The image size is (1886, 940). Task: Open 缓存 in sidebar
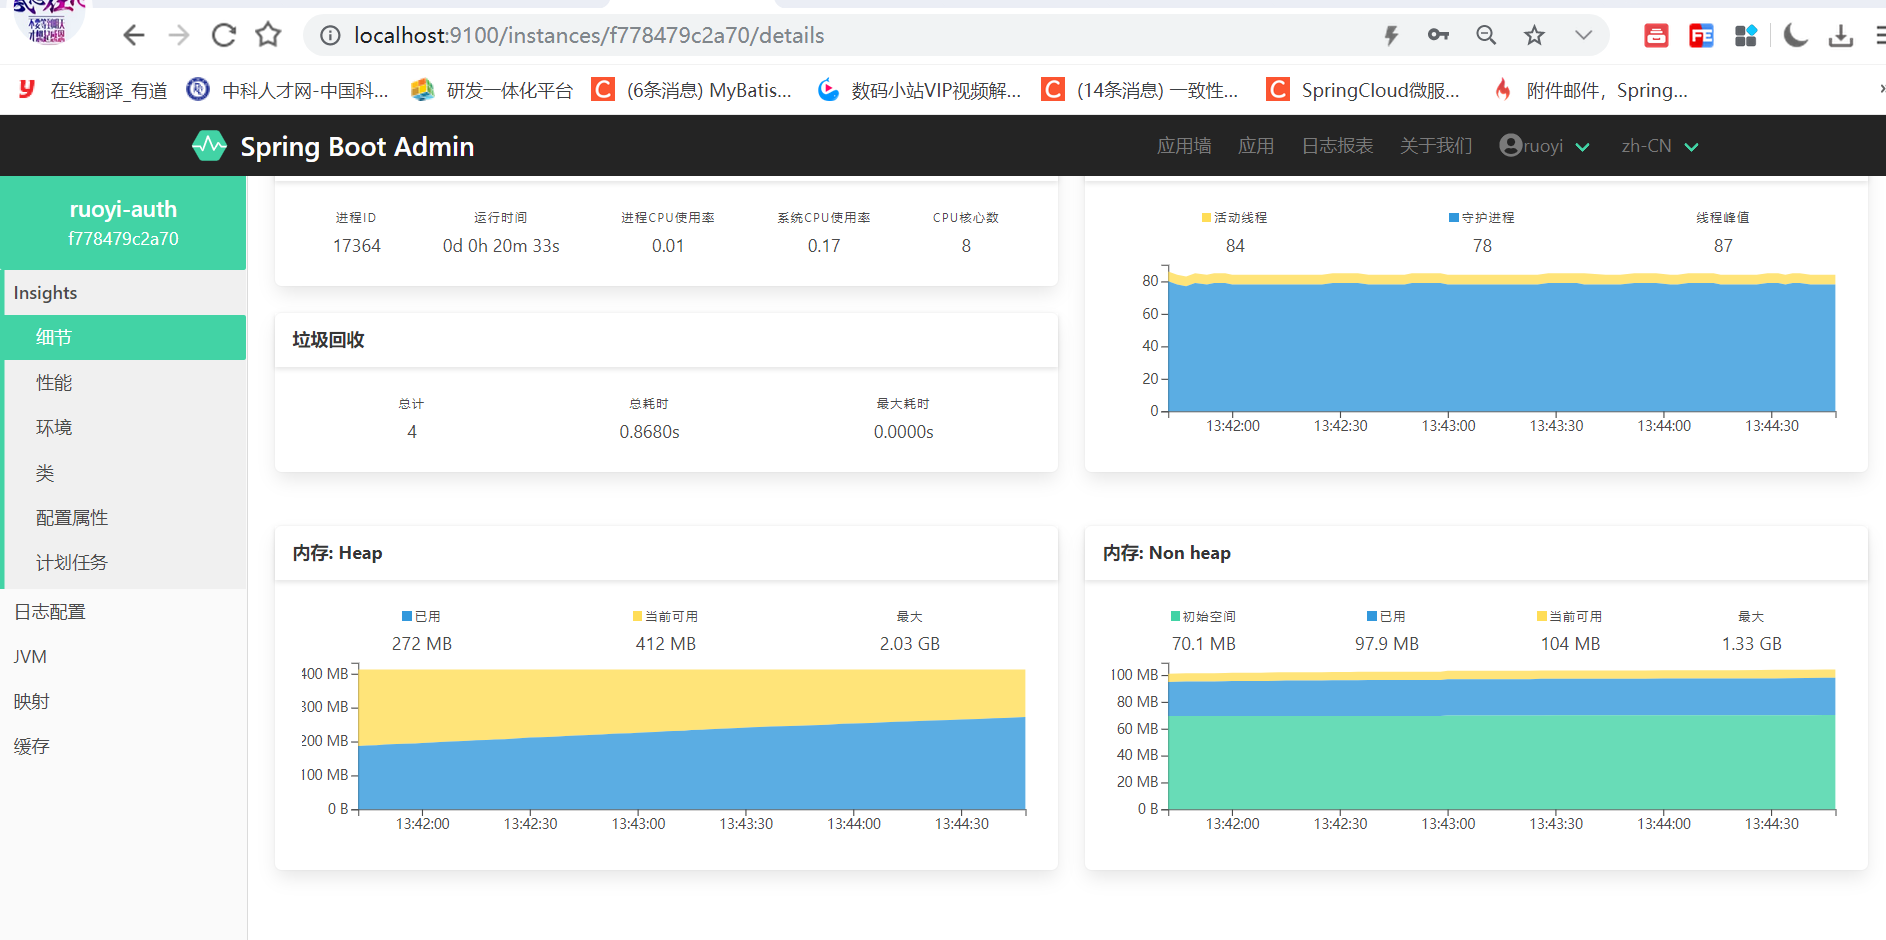(x=123, y=747)
